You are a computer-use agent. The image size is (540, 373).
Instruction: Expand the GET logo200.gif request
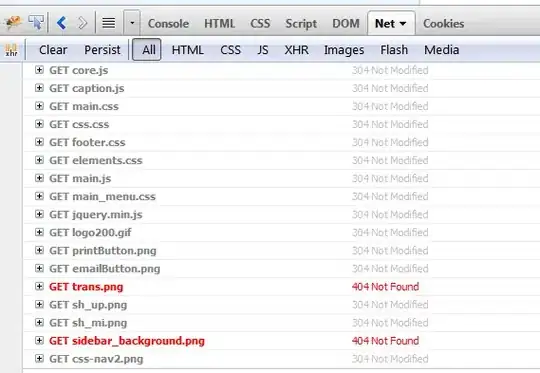40,232
